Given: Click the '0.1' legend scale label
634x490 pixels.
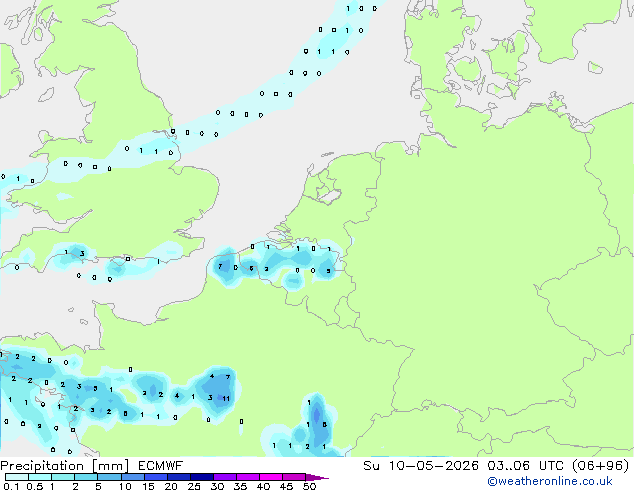Looking at the screenshot, I should 11,486.
